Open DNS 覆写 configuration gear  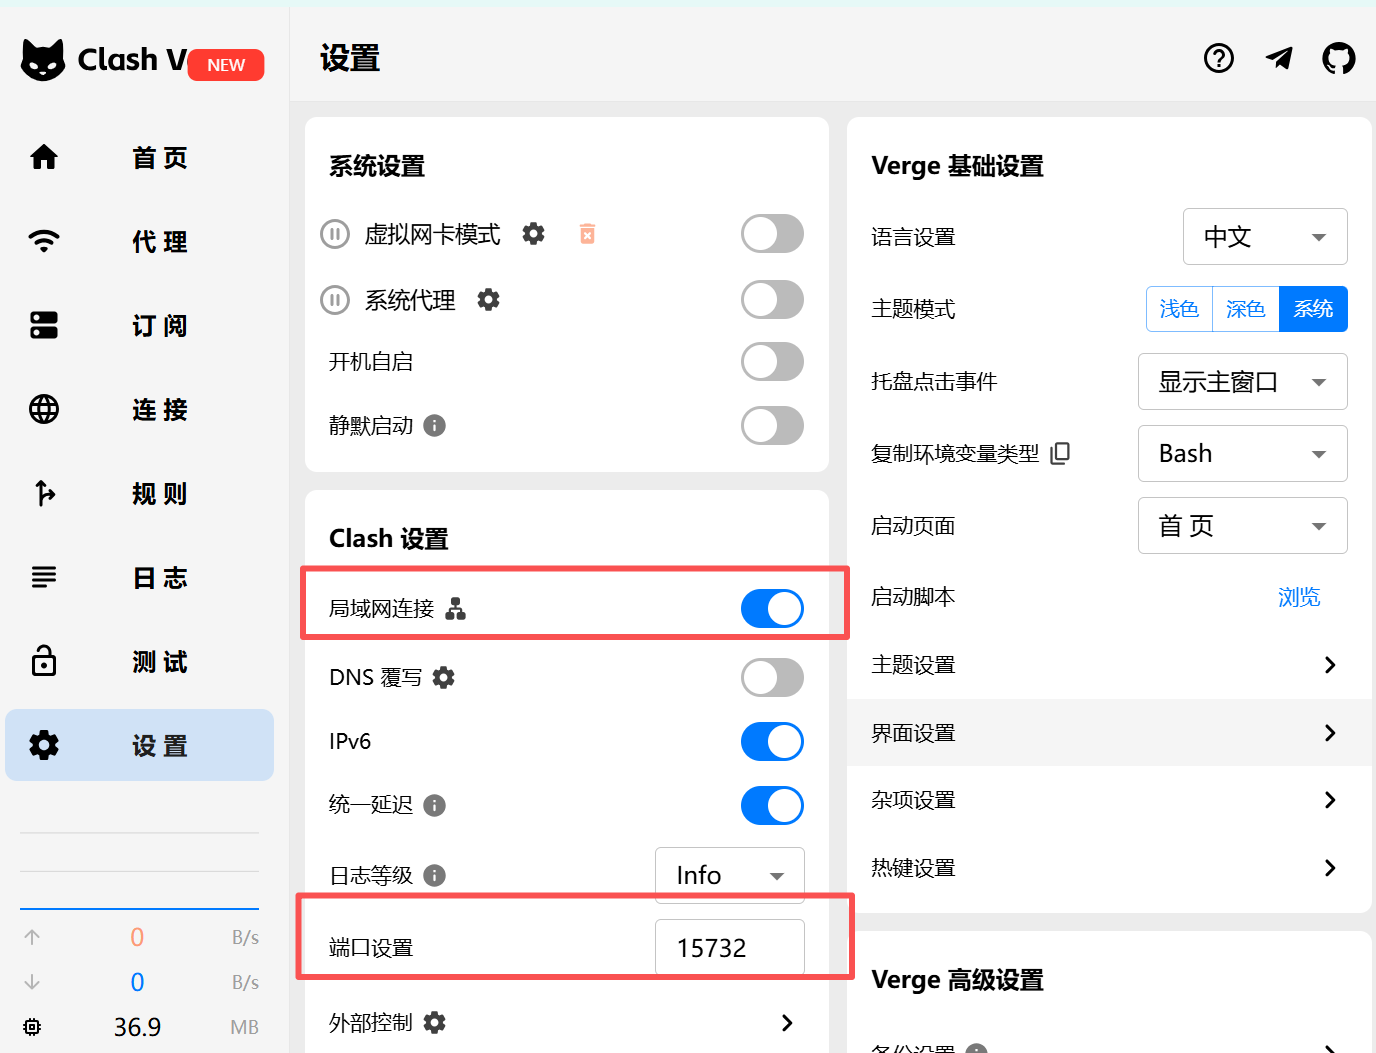[443, 677]
